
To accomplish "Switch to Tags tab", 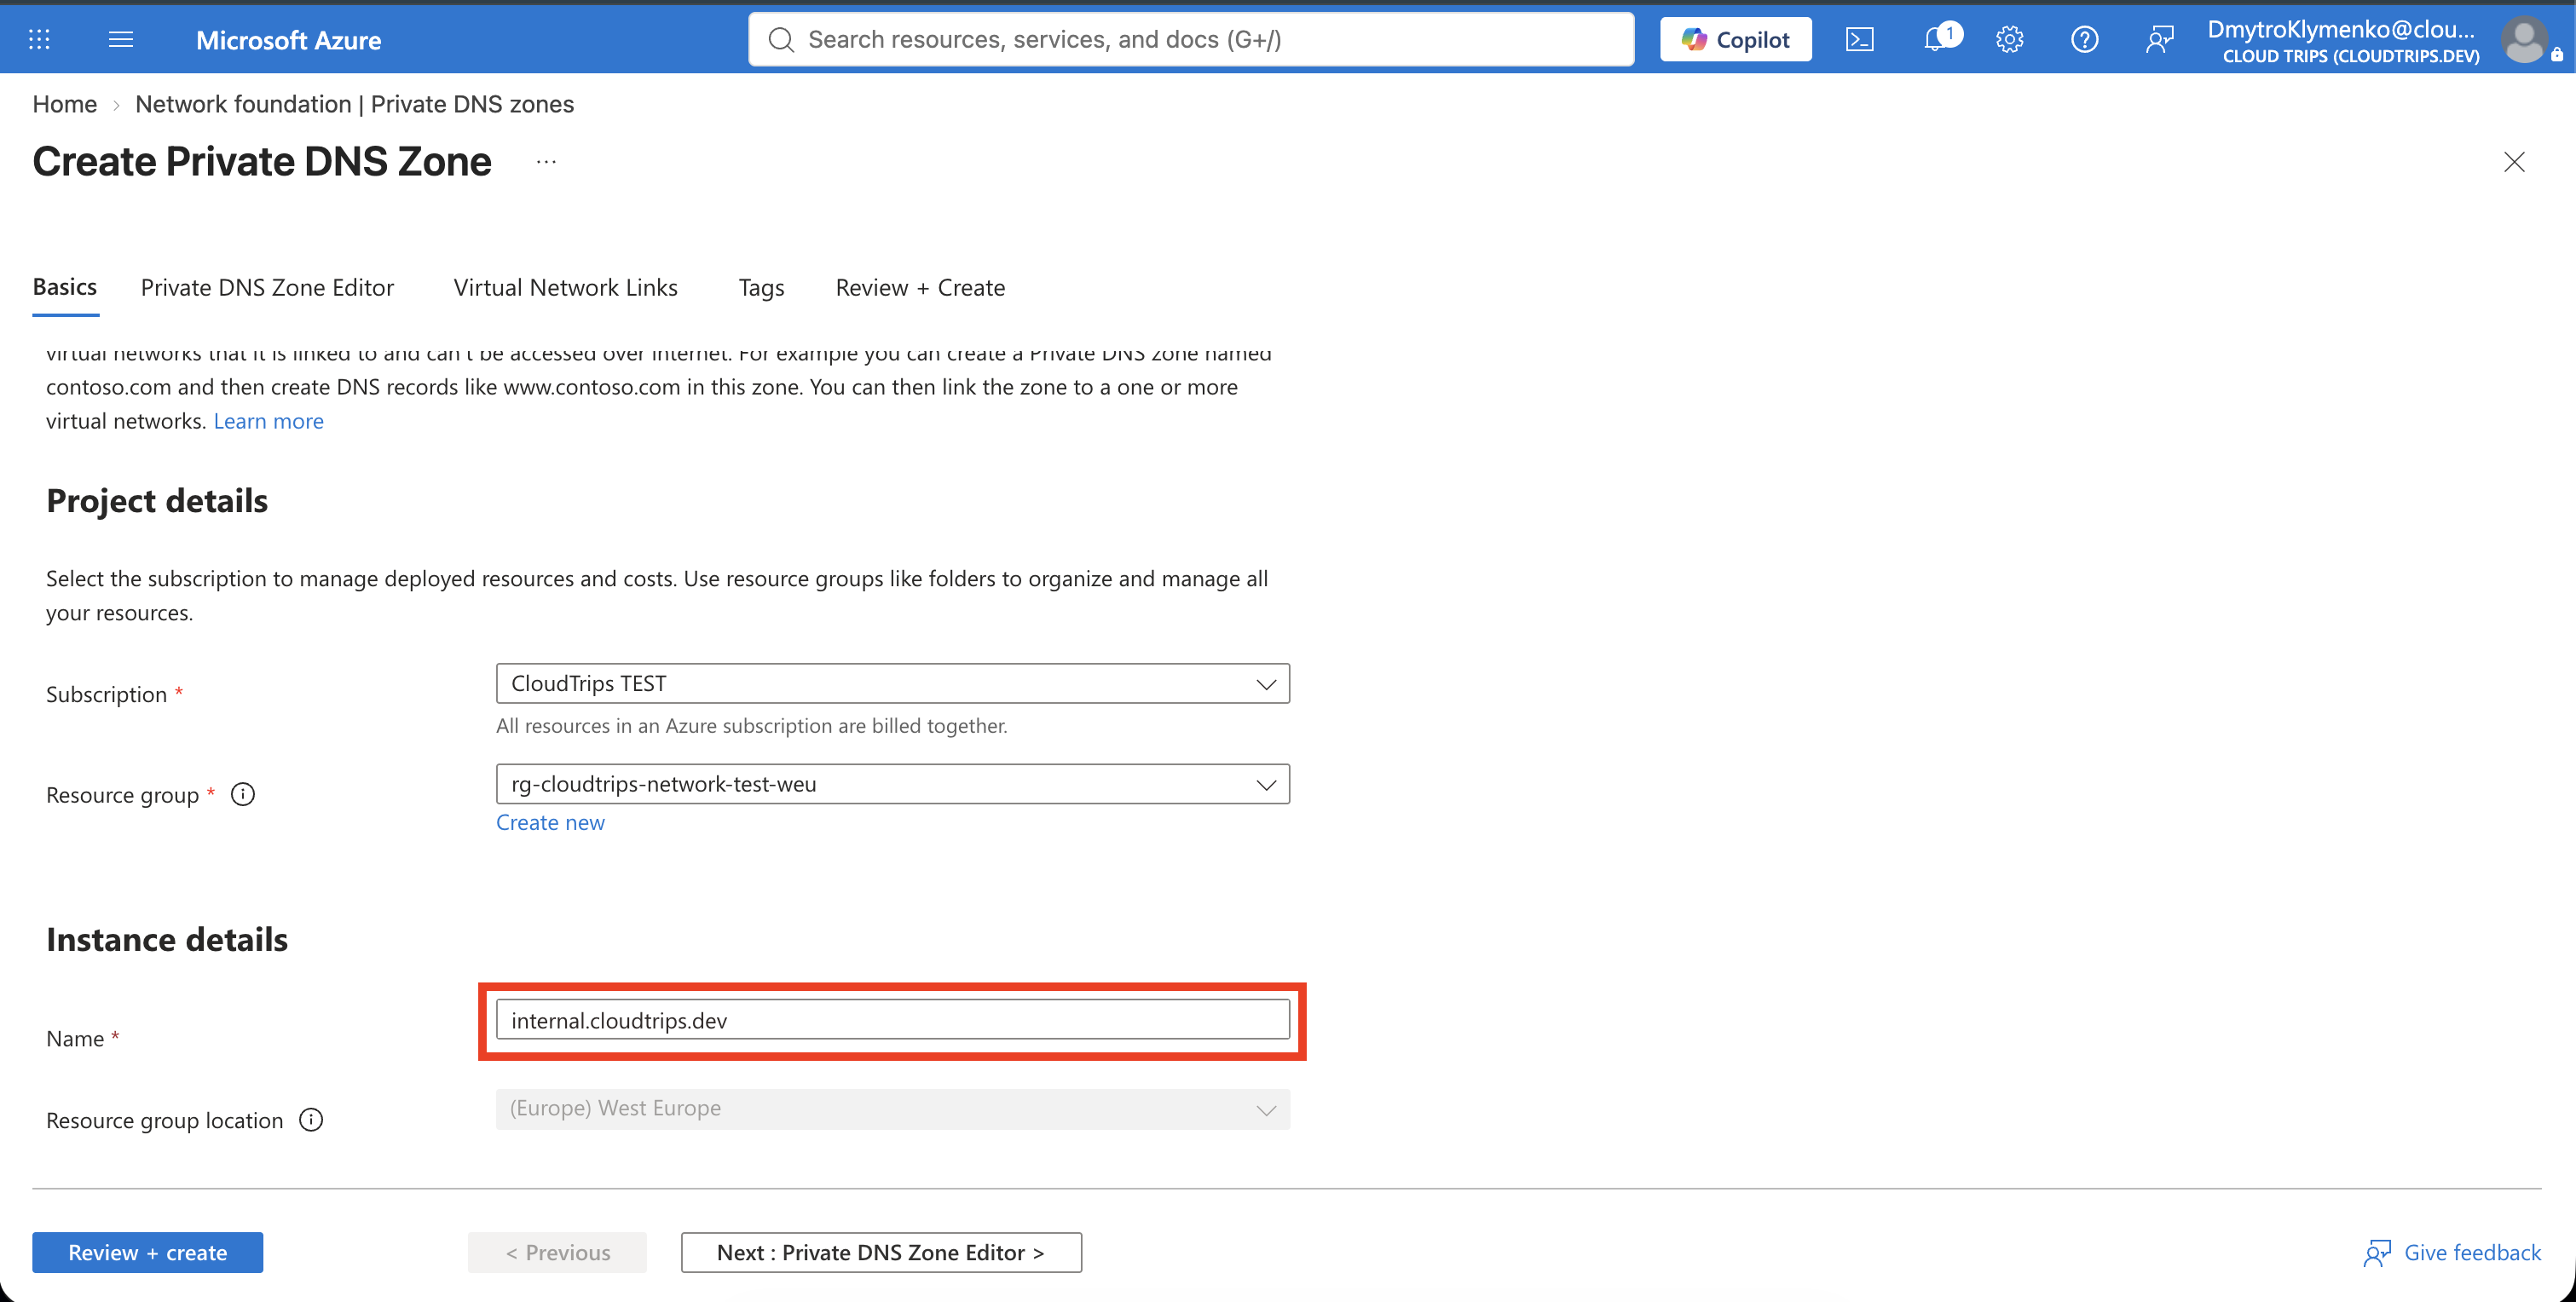I will [761, 288].
